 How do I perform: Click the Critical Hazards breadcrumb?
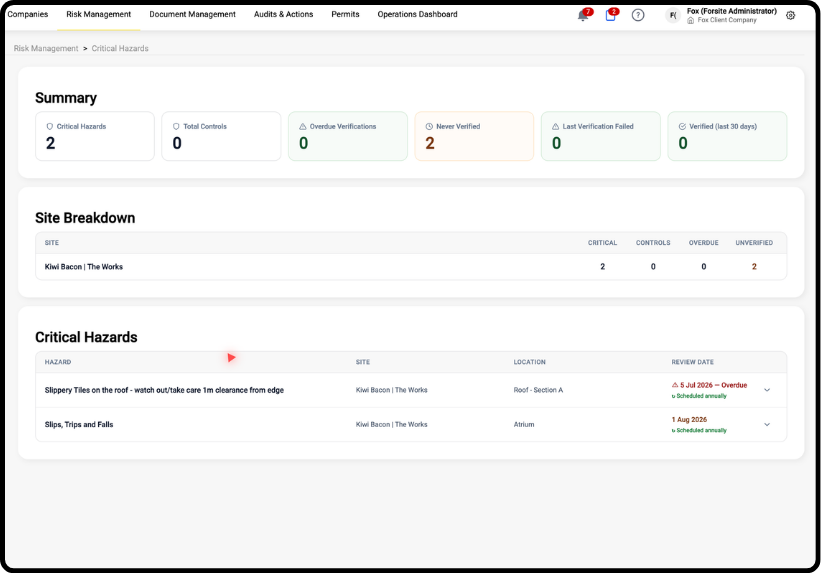120,48
